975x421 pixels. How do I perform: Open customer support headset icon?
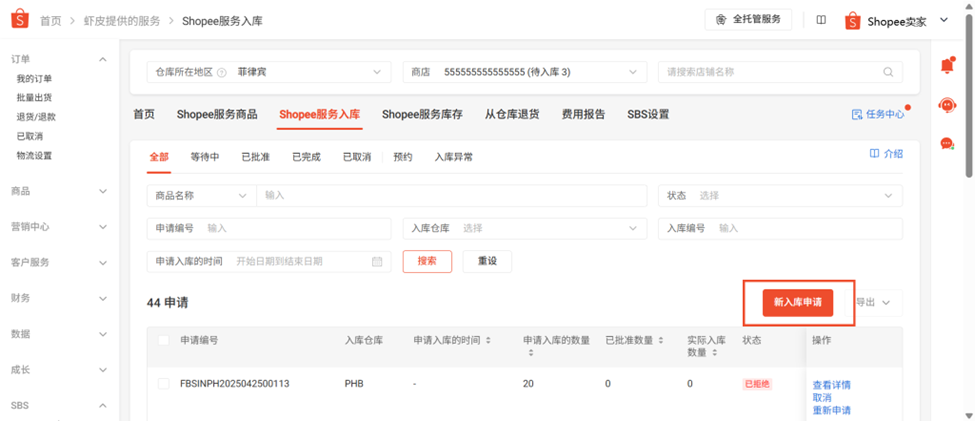point(947,105)
